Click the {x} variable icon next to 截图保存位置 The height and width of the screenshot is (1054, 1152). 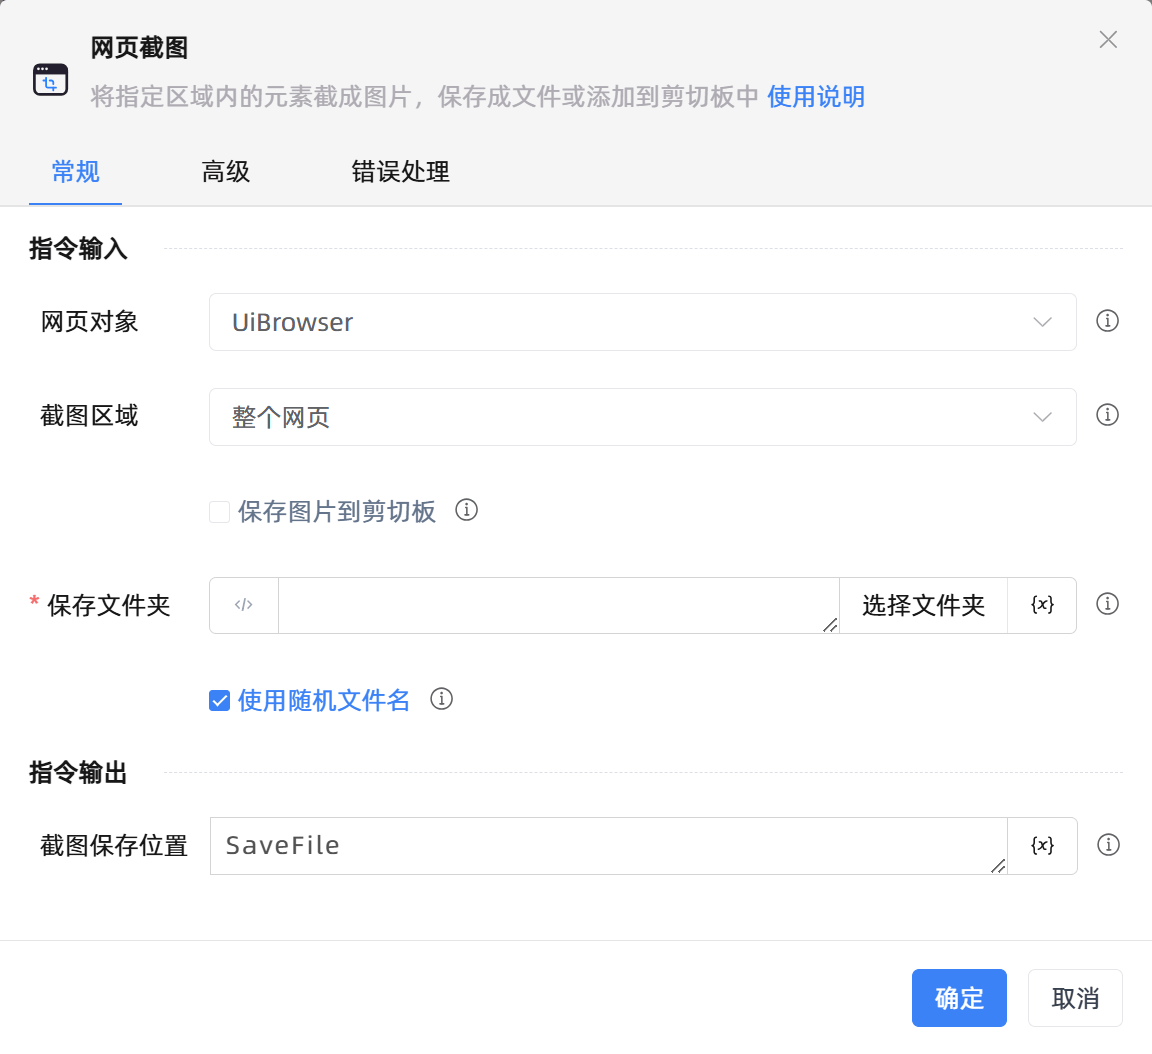coord(1043,845)
